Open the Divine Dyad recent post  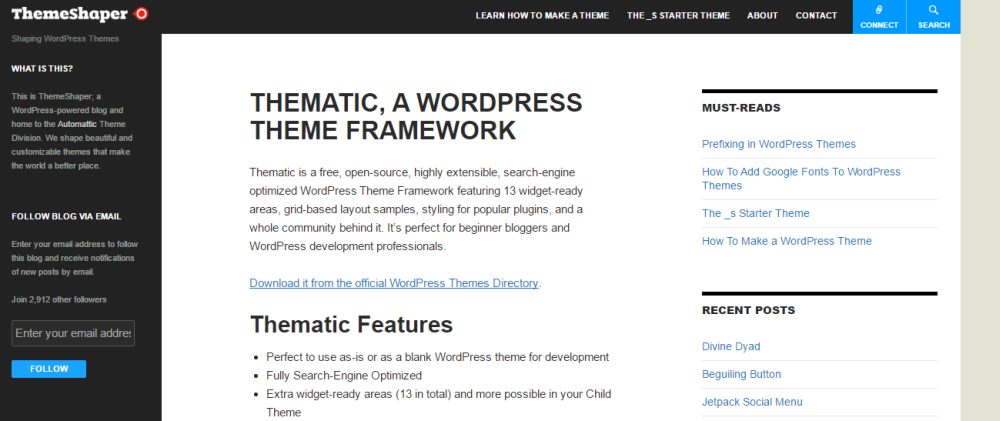click(x=731, y=346)
